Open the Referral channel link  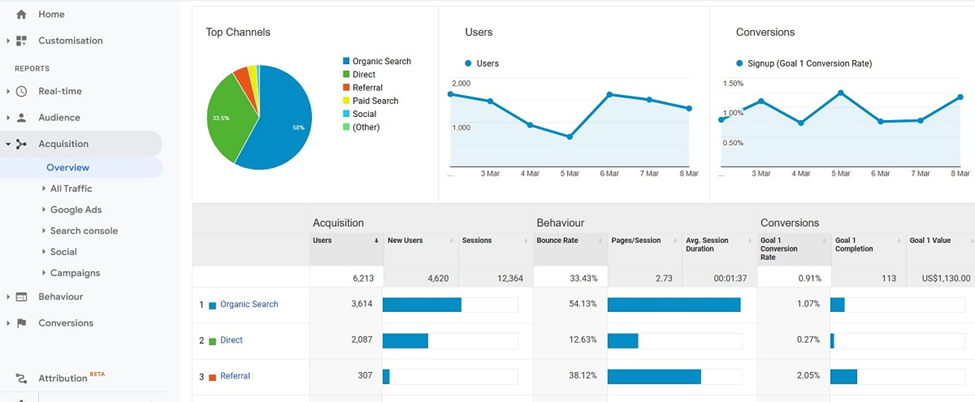pyautogui.click(x=235, y=376)
